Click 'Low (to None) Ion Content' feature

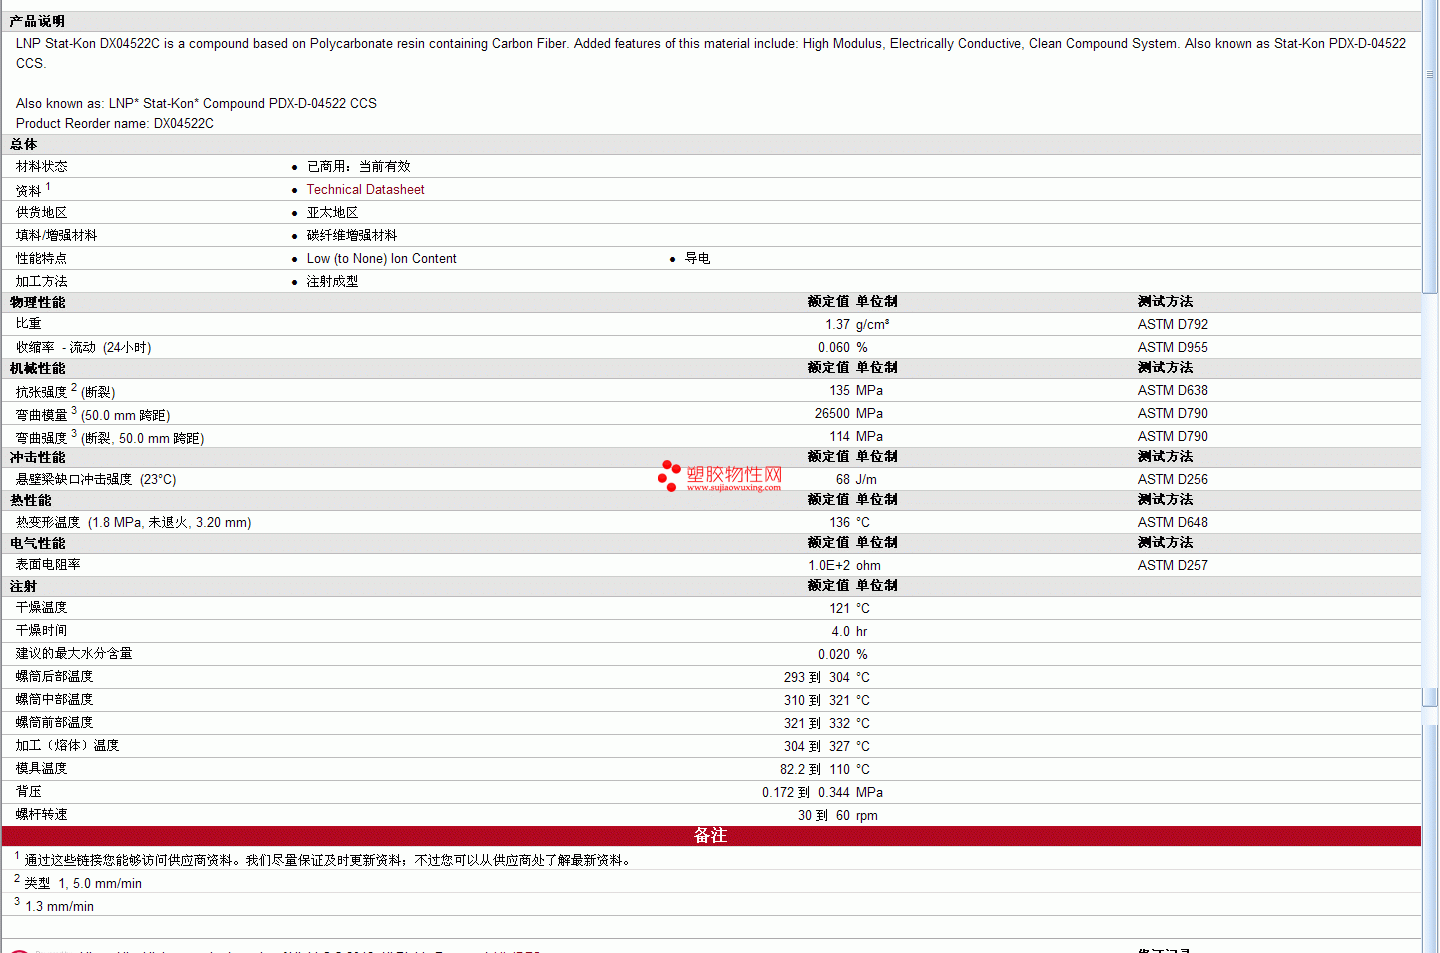pos(381,258)
